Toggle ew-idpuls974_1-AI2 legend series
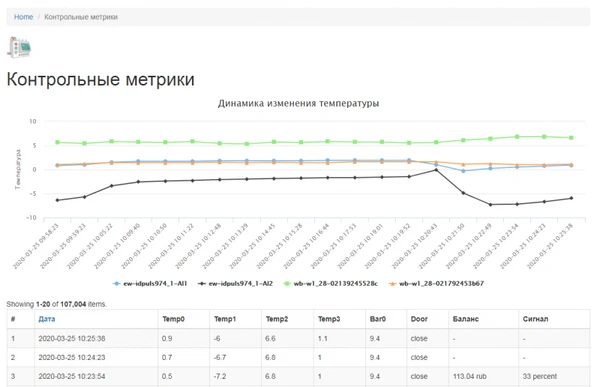 click(236, 284)
